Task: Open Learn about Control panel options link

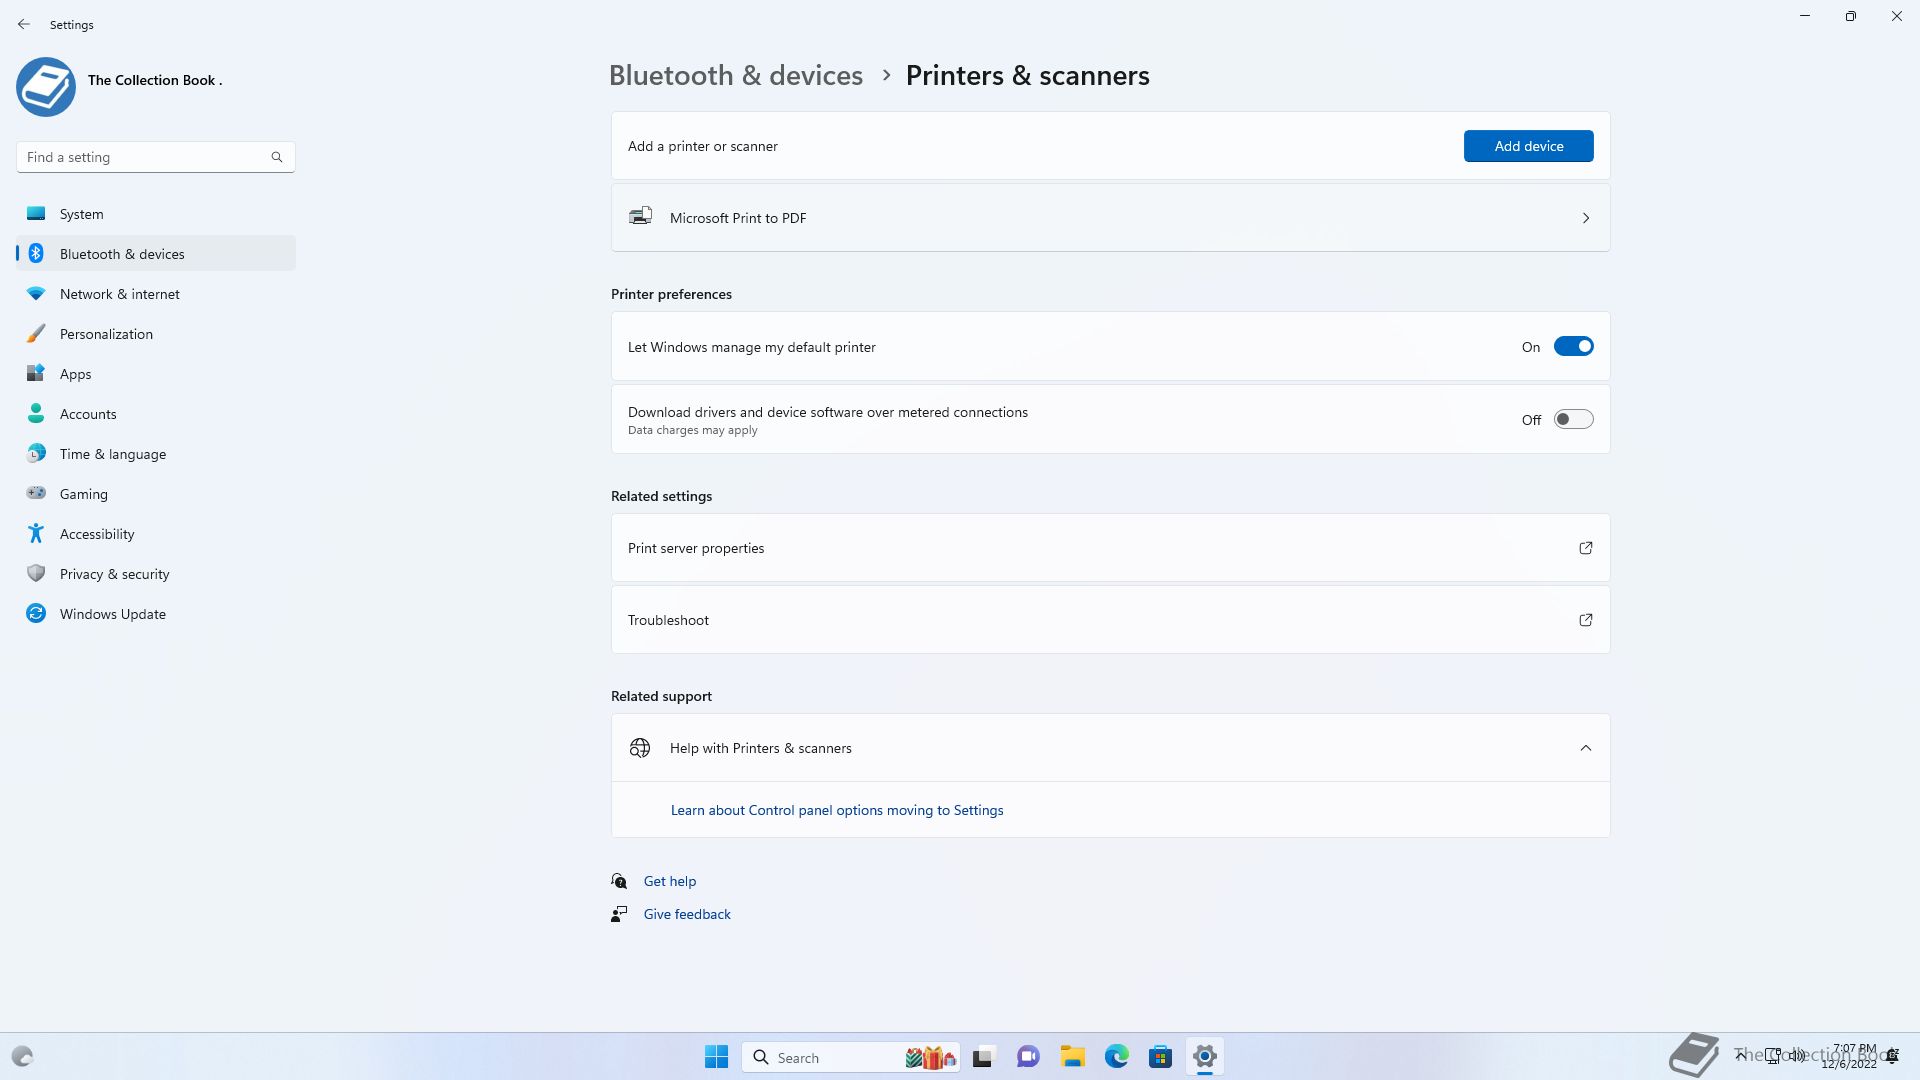Action: [837, 810]
